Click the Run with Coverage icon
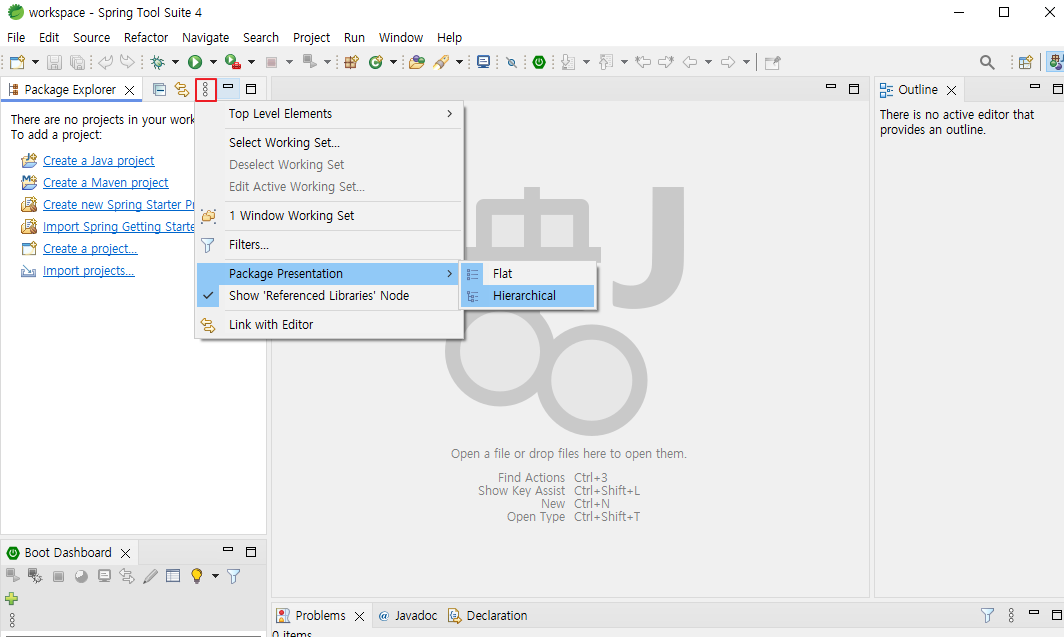The height and width of the screenshot is (637, 1064). pos(233,62)
